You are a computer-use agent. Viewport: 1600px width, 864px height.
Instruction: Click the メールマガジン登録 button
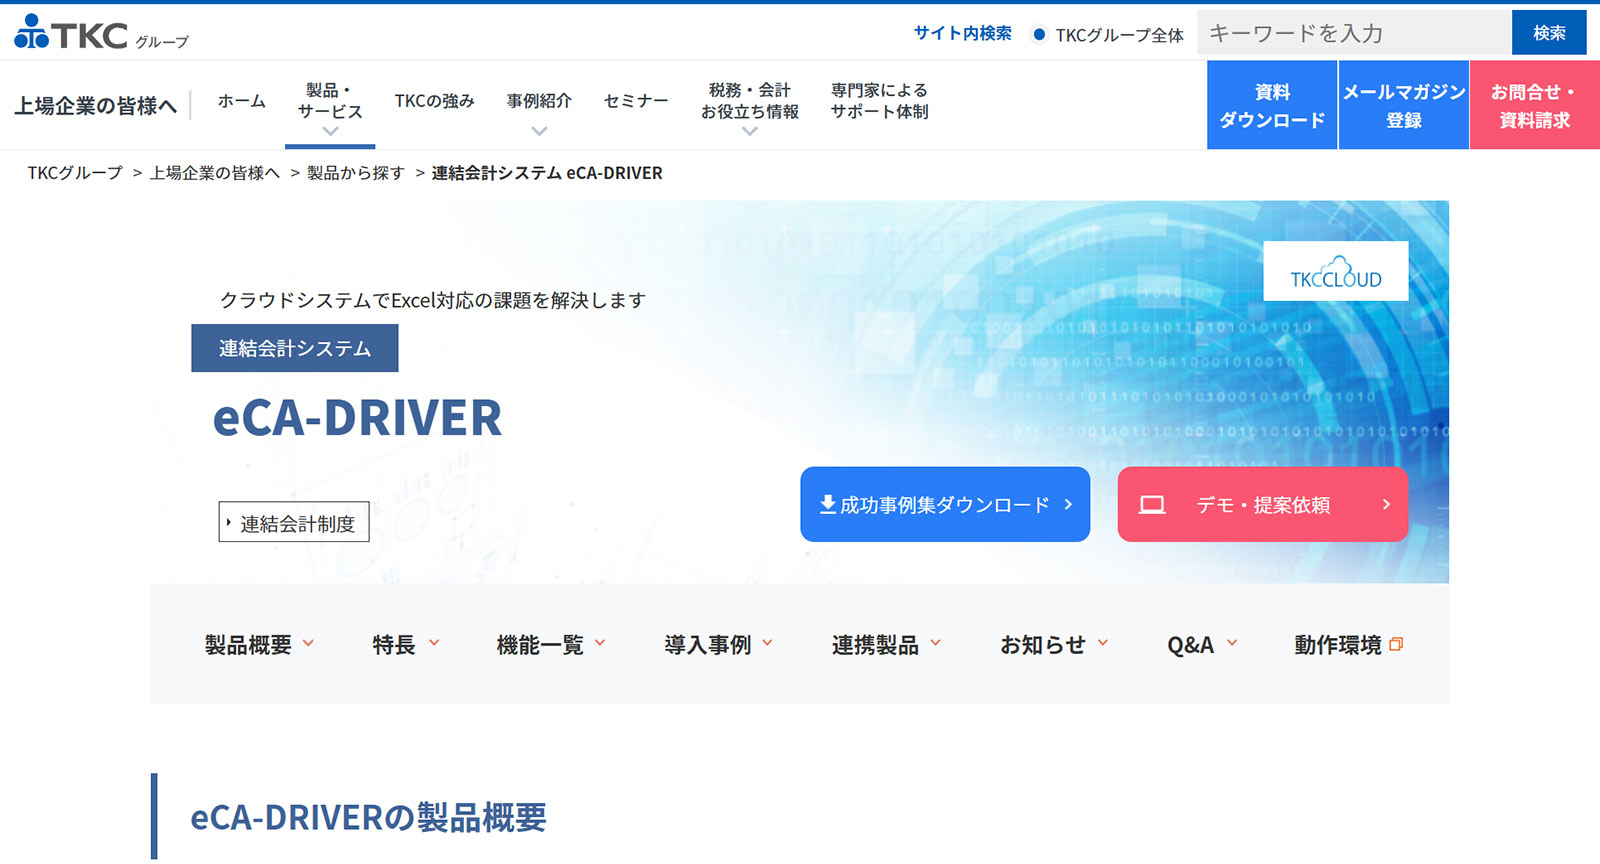(1404, 105)
